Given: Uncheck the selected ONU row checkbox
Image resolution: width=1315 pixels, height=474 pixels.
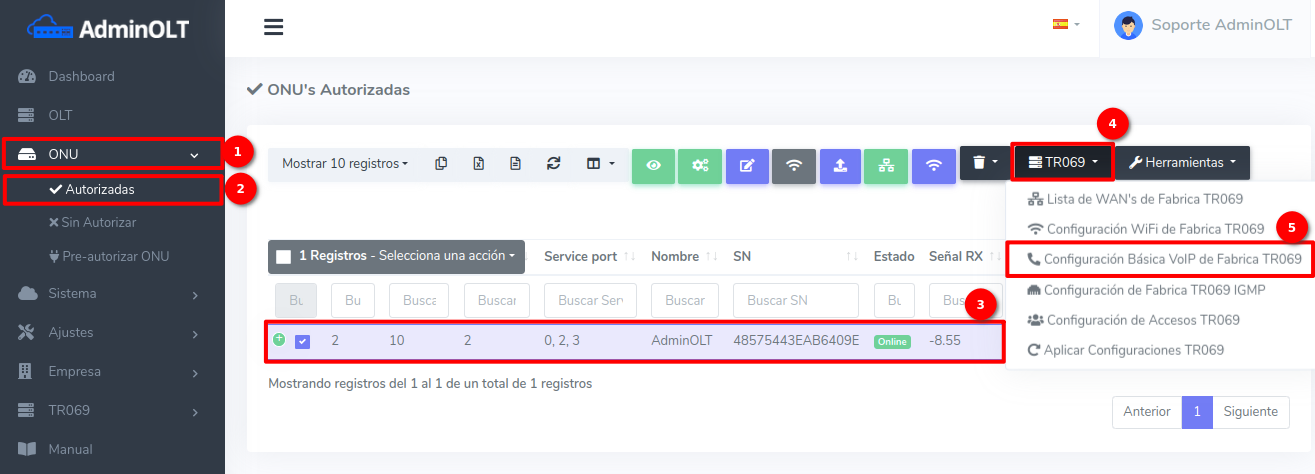Looking at the screenshot, I should pyautogui.click(x=303, y=341).
